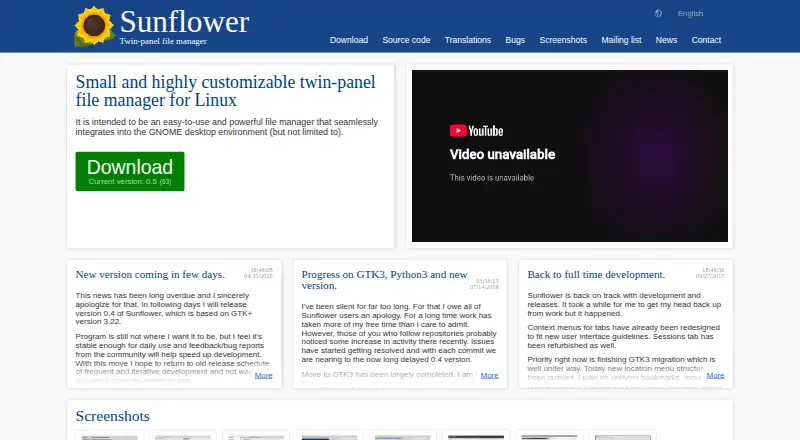Open the News nav link
This screenshot has height=440, width=800.
(666, 40)
